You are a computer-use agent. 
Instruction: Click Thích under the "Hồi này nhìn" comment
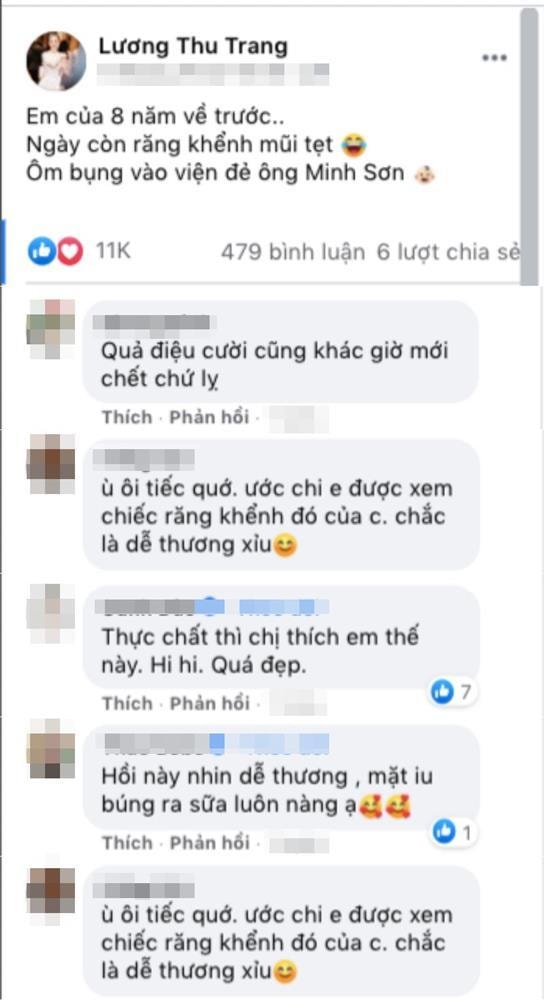tap(127, 842)
